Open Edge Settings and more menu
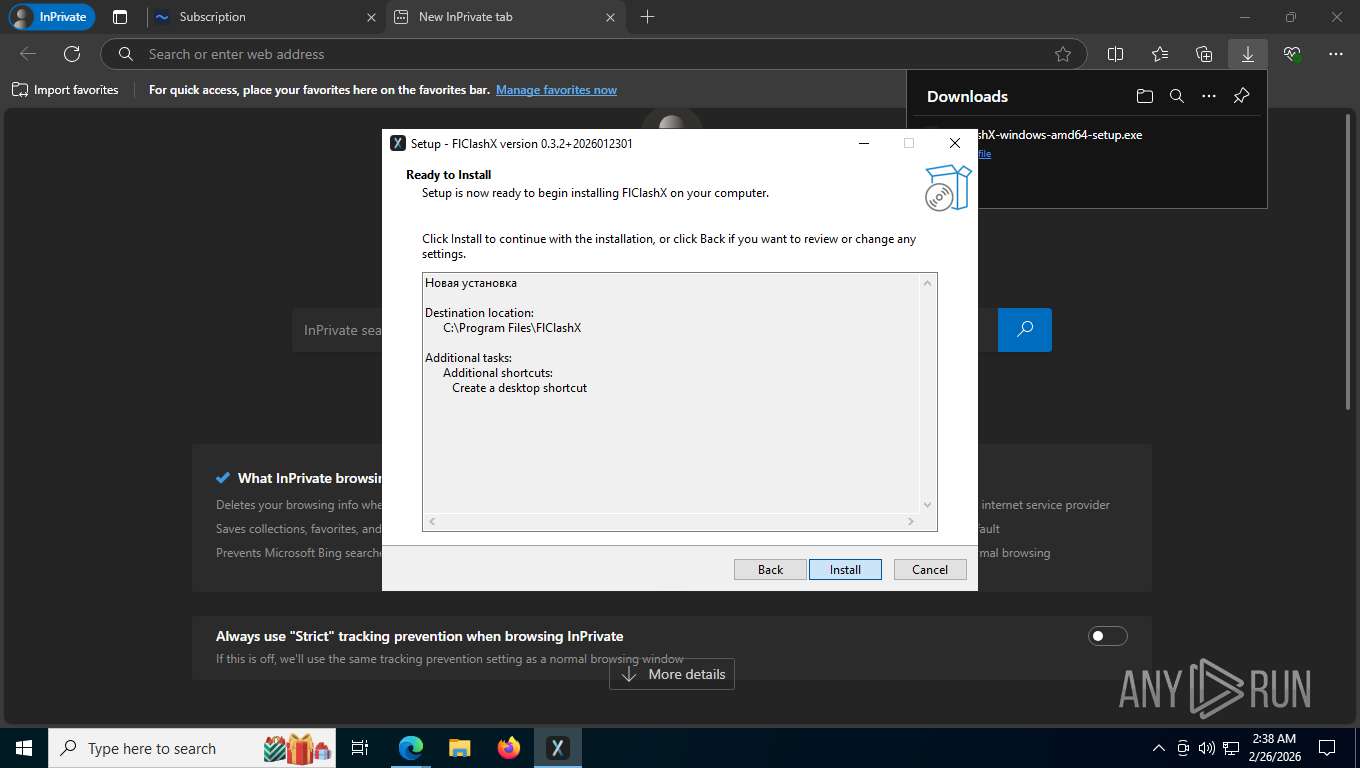The image size is (1360, 768). click(1336, 54)
